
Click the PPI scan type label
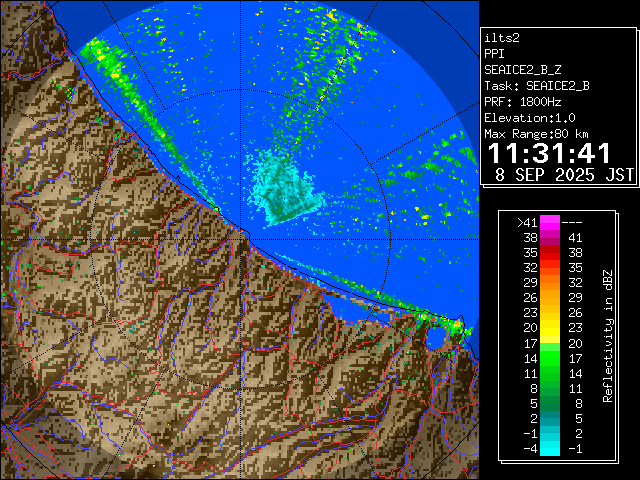494,53
